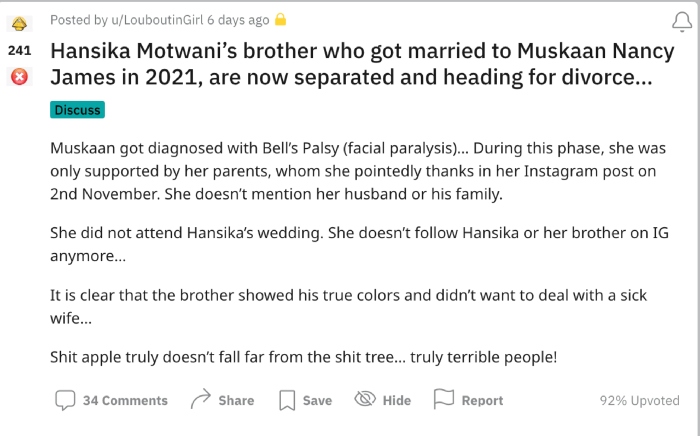Downvote the post with the red X icon

[x=19, y=76]
